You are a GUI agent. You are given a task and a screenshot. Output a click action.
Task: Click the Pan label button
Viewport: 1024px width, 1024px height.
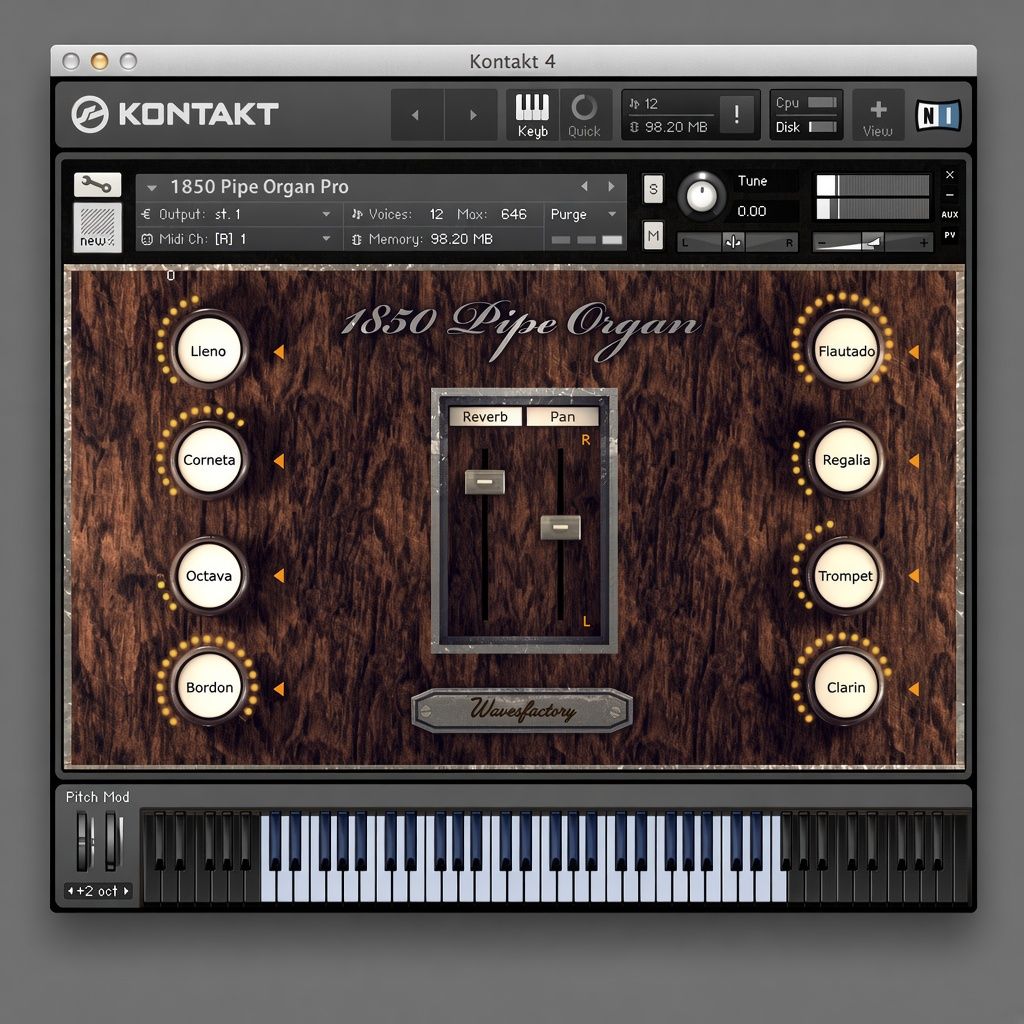[562, 417]
